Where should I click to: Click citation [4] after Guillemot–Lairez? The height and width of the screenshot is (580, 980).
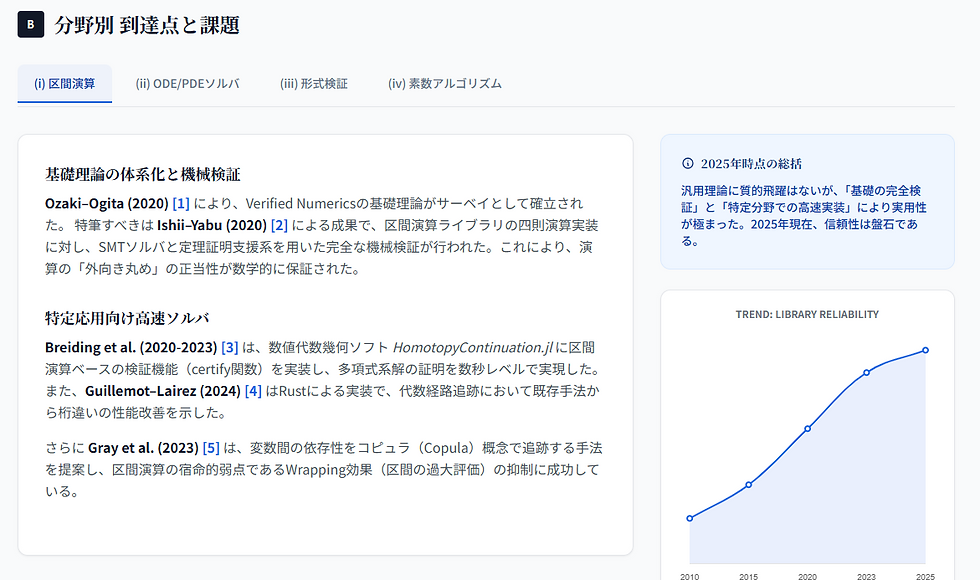coord(252,391)
